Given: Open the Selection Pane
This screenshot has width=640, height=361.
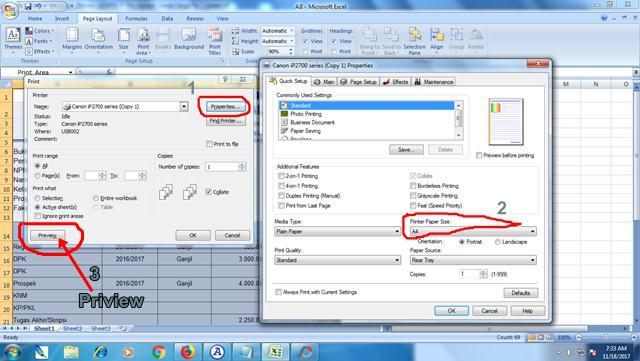Looking at the screenshot, I should pyautogui.click(x=414, y=40).
